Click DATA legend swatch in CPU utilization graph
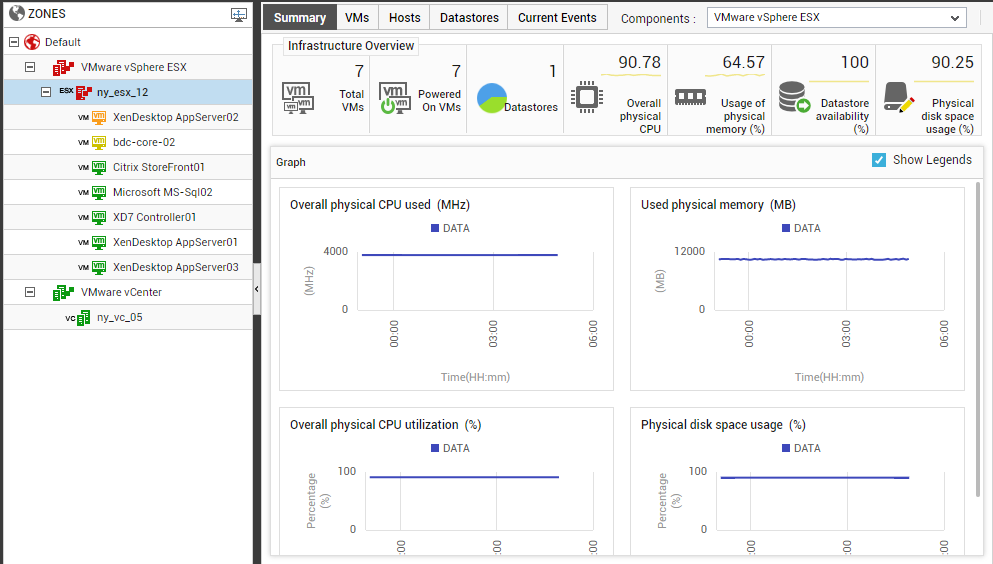The width and height of the screenshot is (993, 564). click(x=435, y=448)
